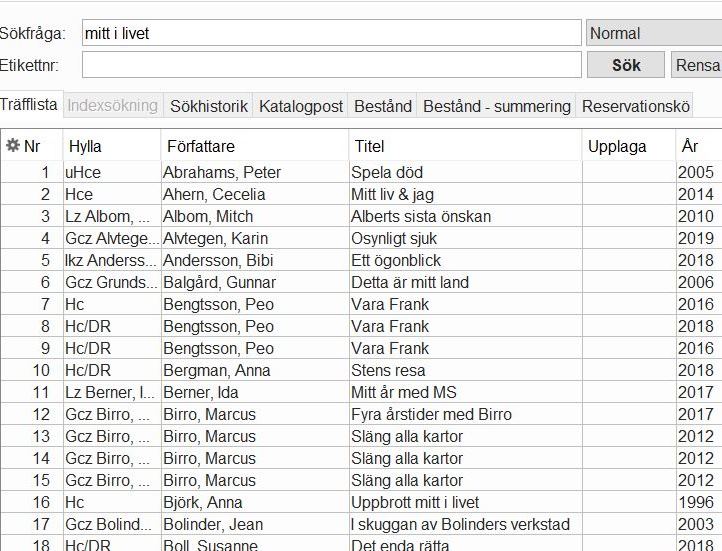The width and height of the screenshot is (722, 551).
Task: Select row for Alberts sista önskan
Action: point(361,216)
